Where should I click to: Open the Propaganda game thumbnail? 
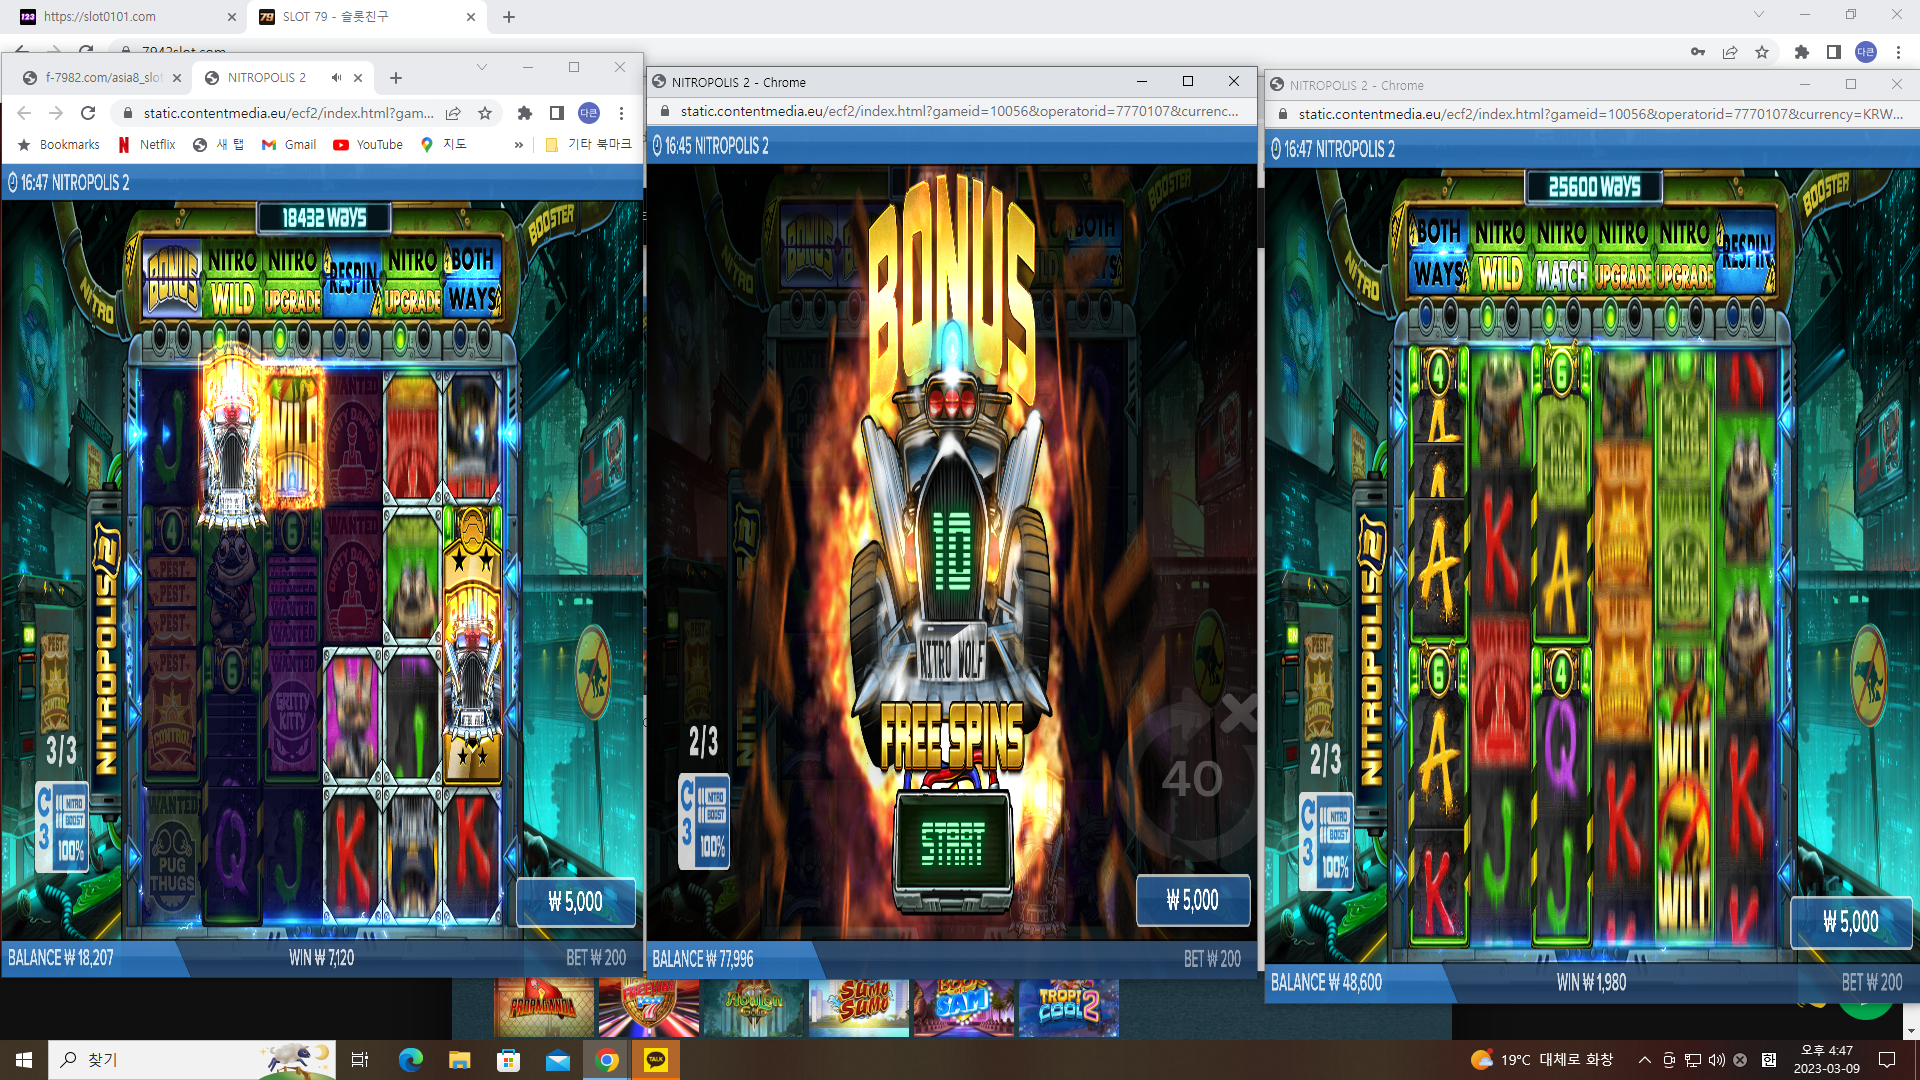[543, 1008]
